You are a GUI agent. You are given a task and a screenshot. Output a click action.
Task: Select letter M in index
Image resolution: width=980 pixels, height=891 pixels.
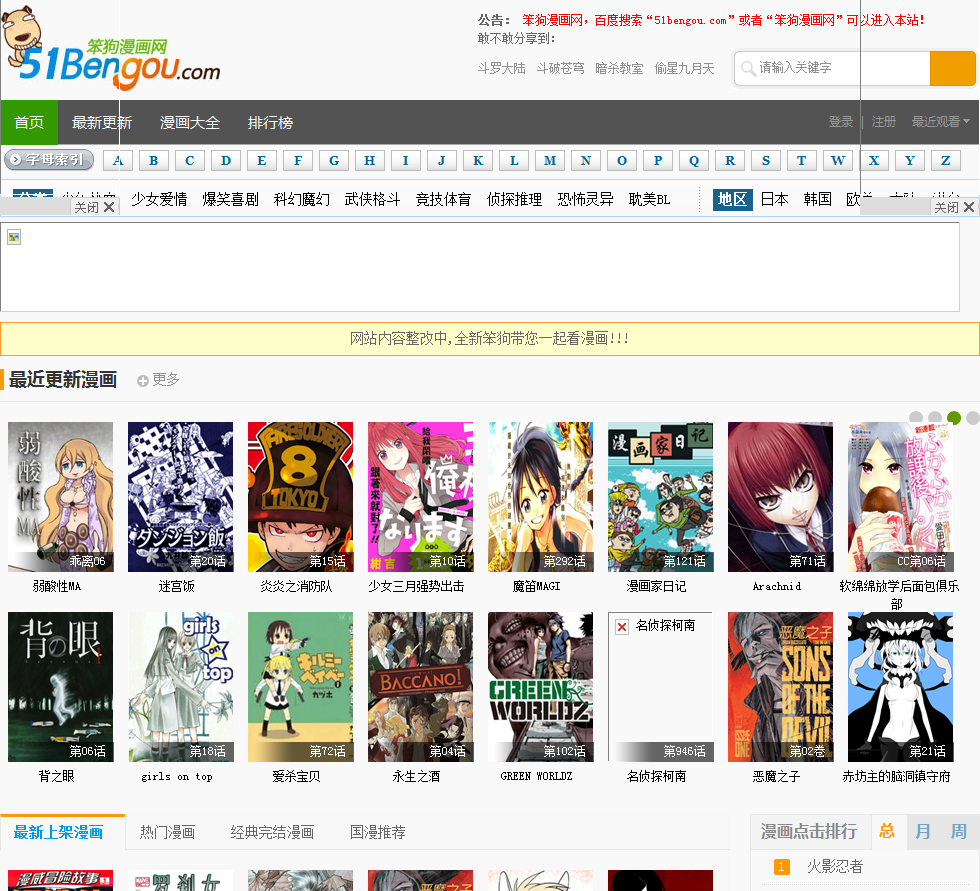[x=550, y=161]
